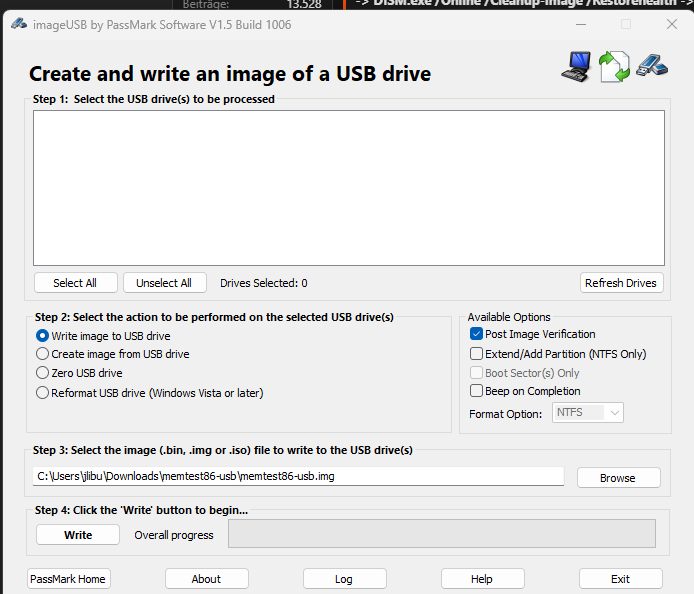Viewport: 694px width, 594px height.
Task: Exit the imageUSB application
Action: (621, 579)
